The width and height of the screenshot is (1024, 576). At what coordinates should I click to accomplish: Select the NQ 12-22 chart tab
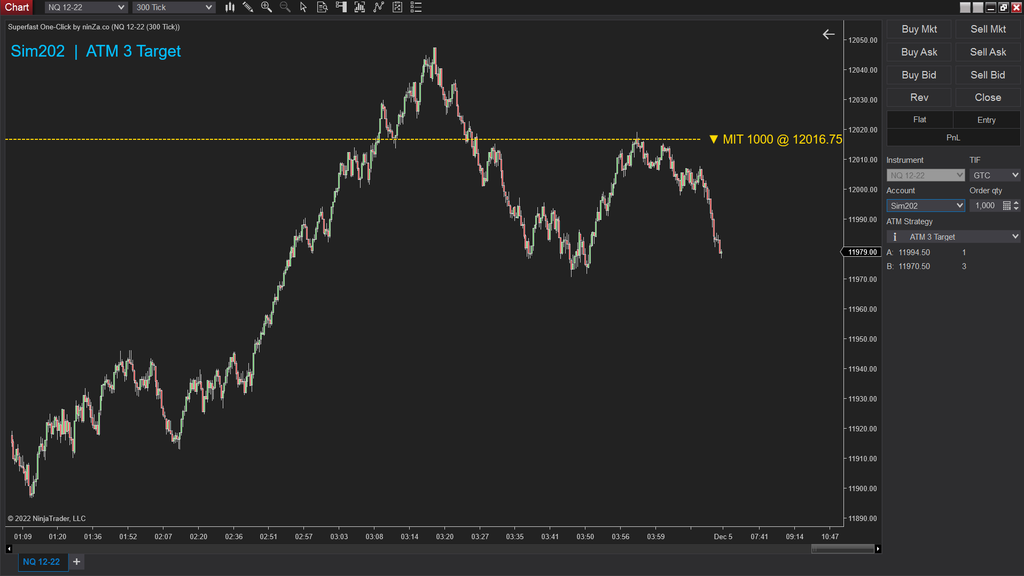(40, 562)
